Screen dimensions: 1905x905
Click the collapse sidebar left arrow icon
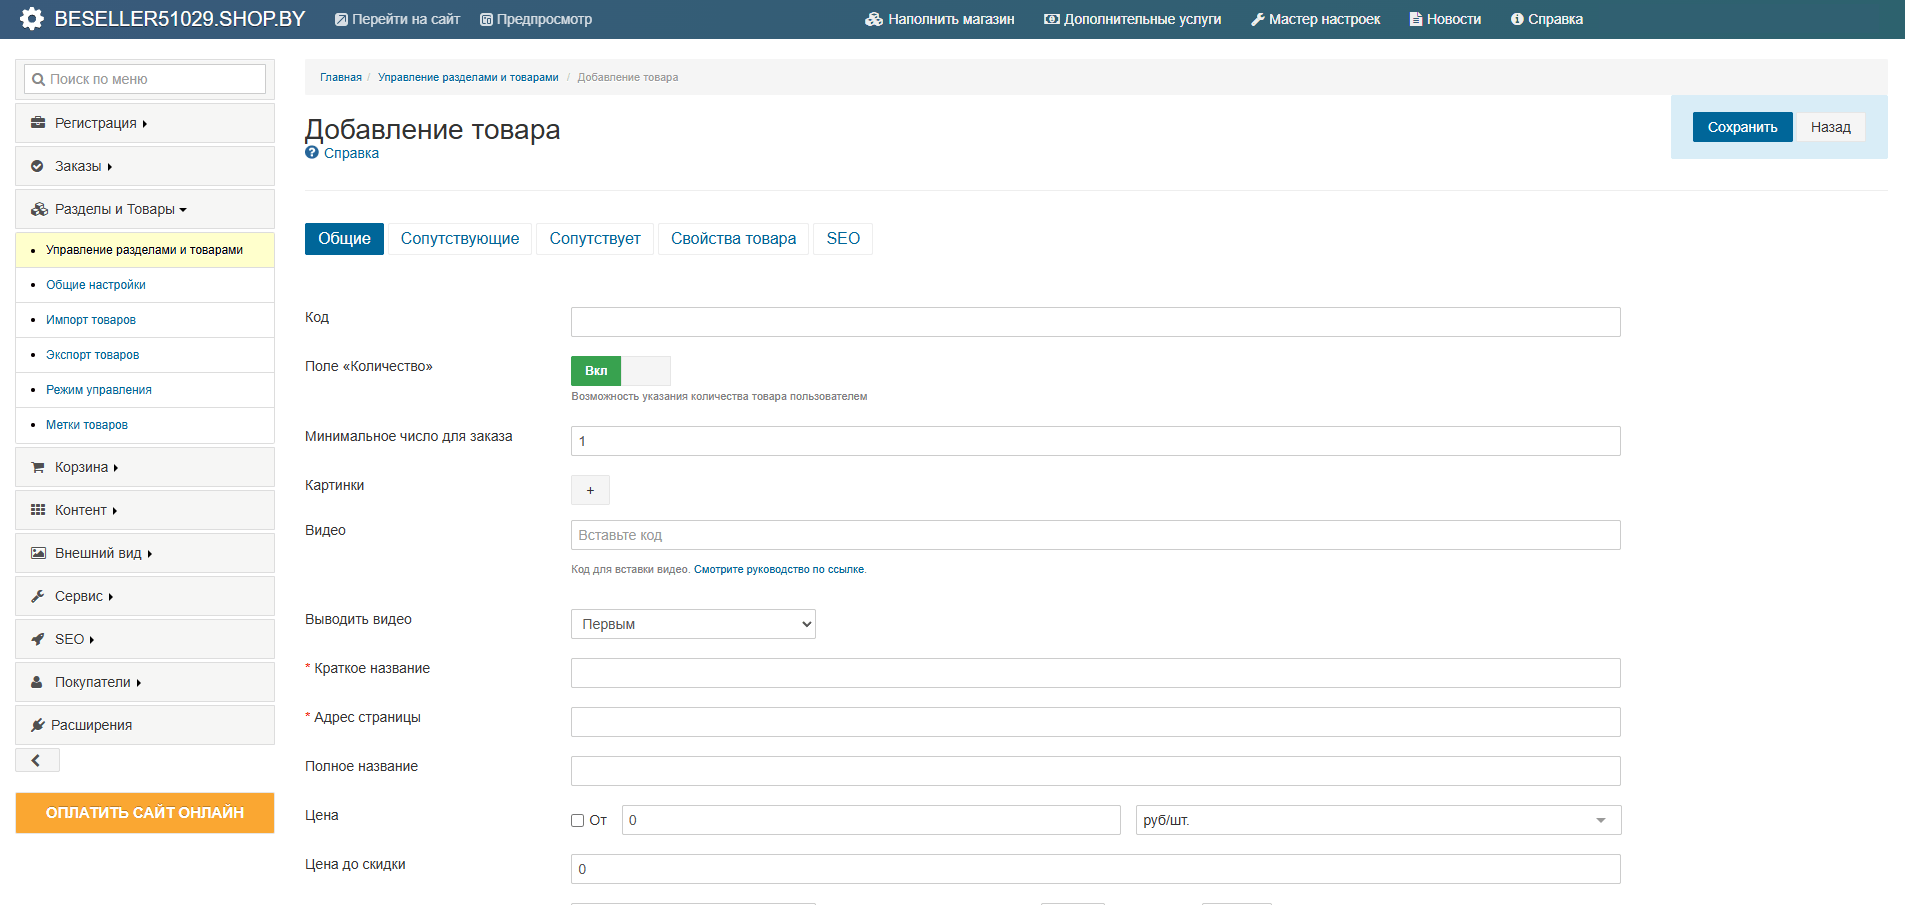(x=37, y=761)
